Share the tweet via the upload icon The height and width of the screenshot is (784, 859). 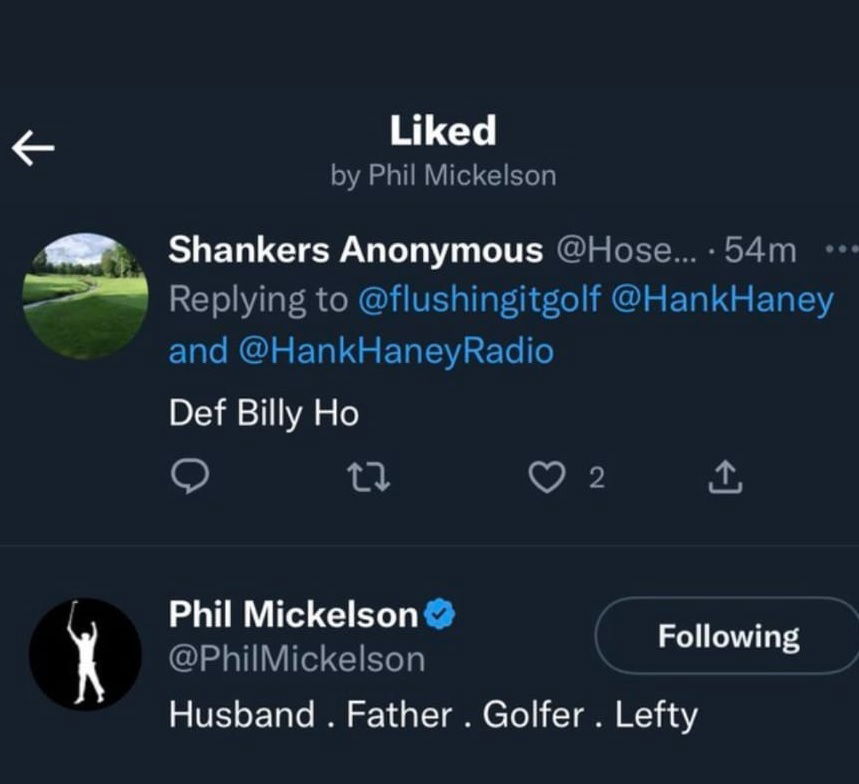[x=725, y=479]
